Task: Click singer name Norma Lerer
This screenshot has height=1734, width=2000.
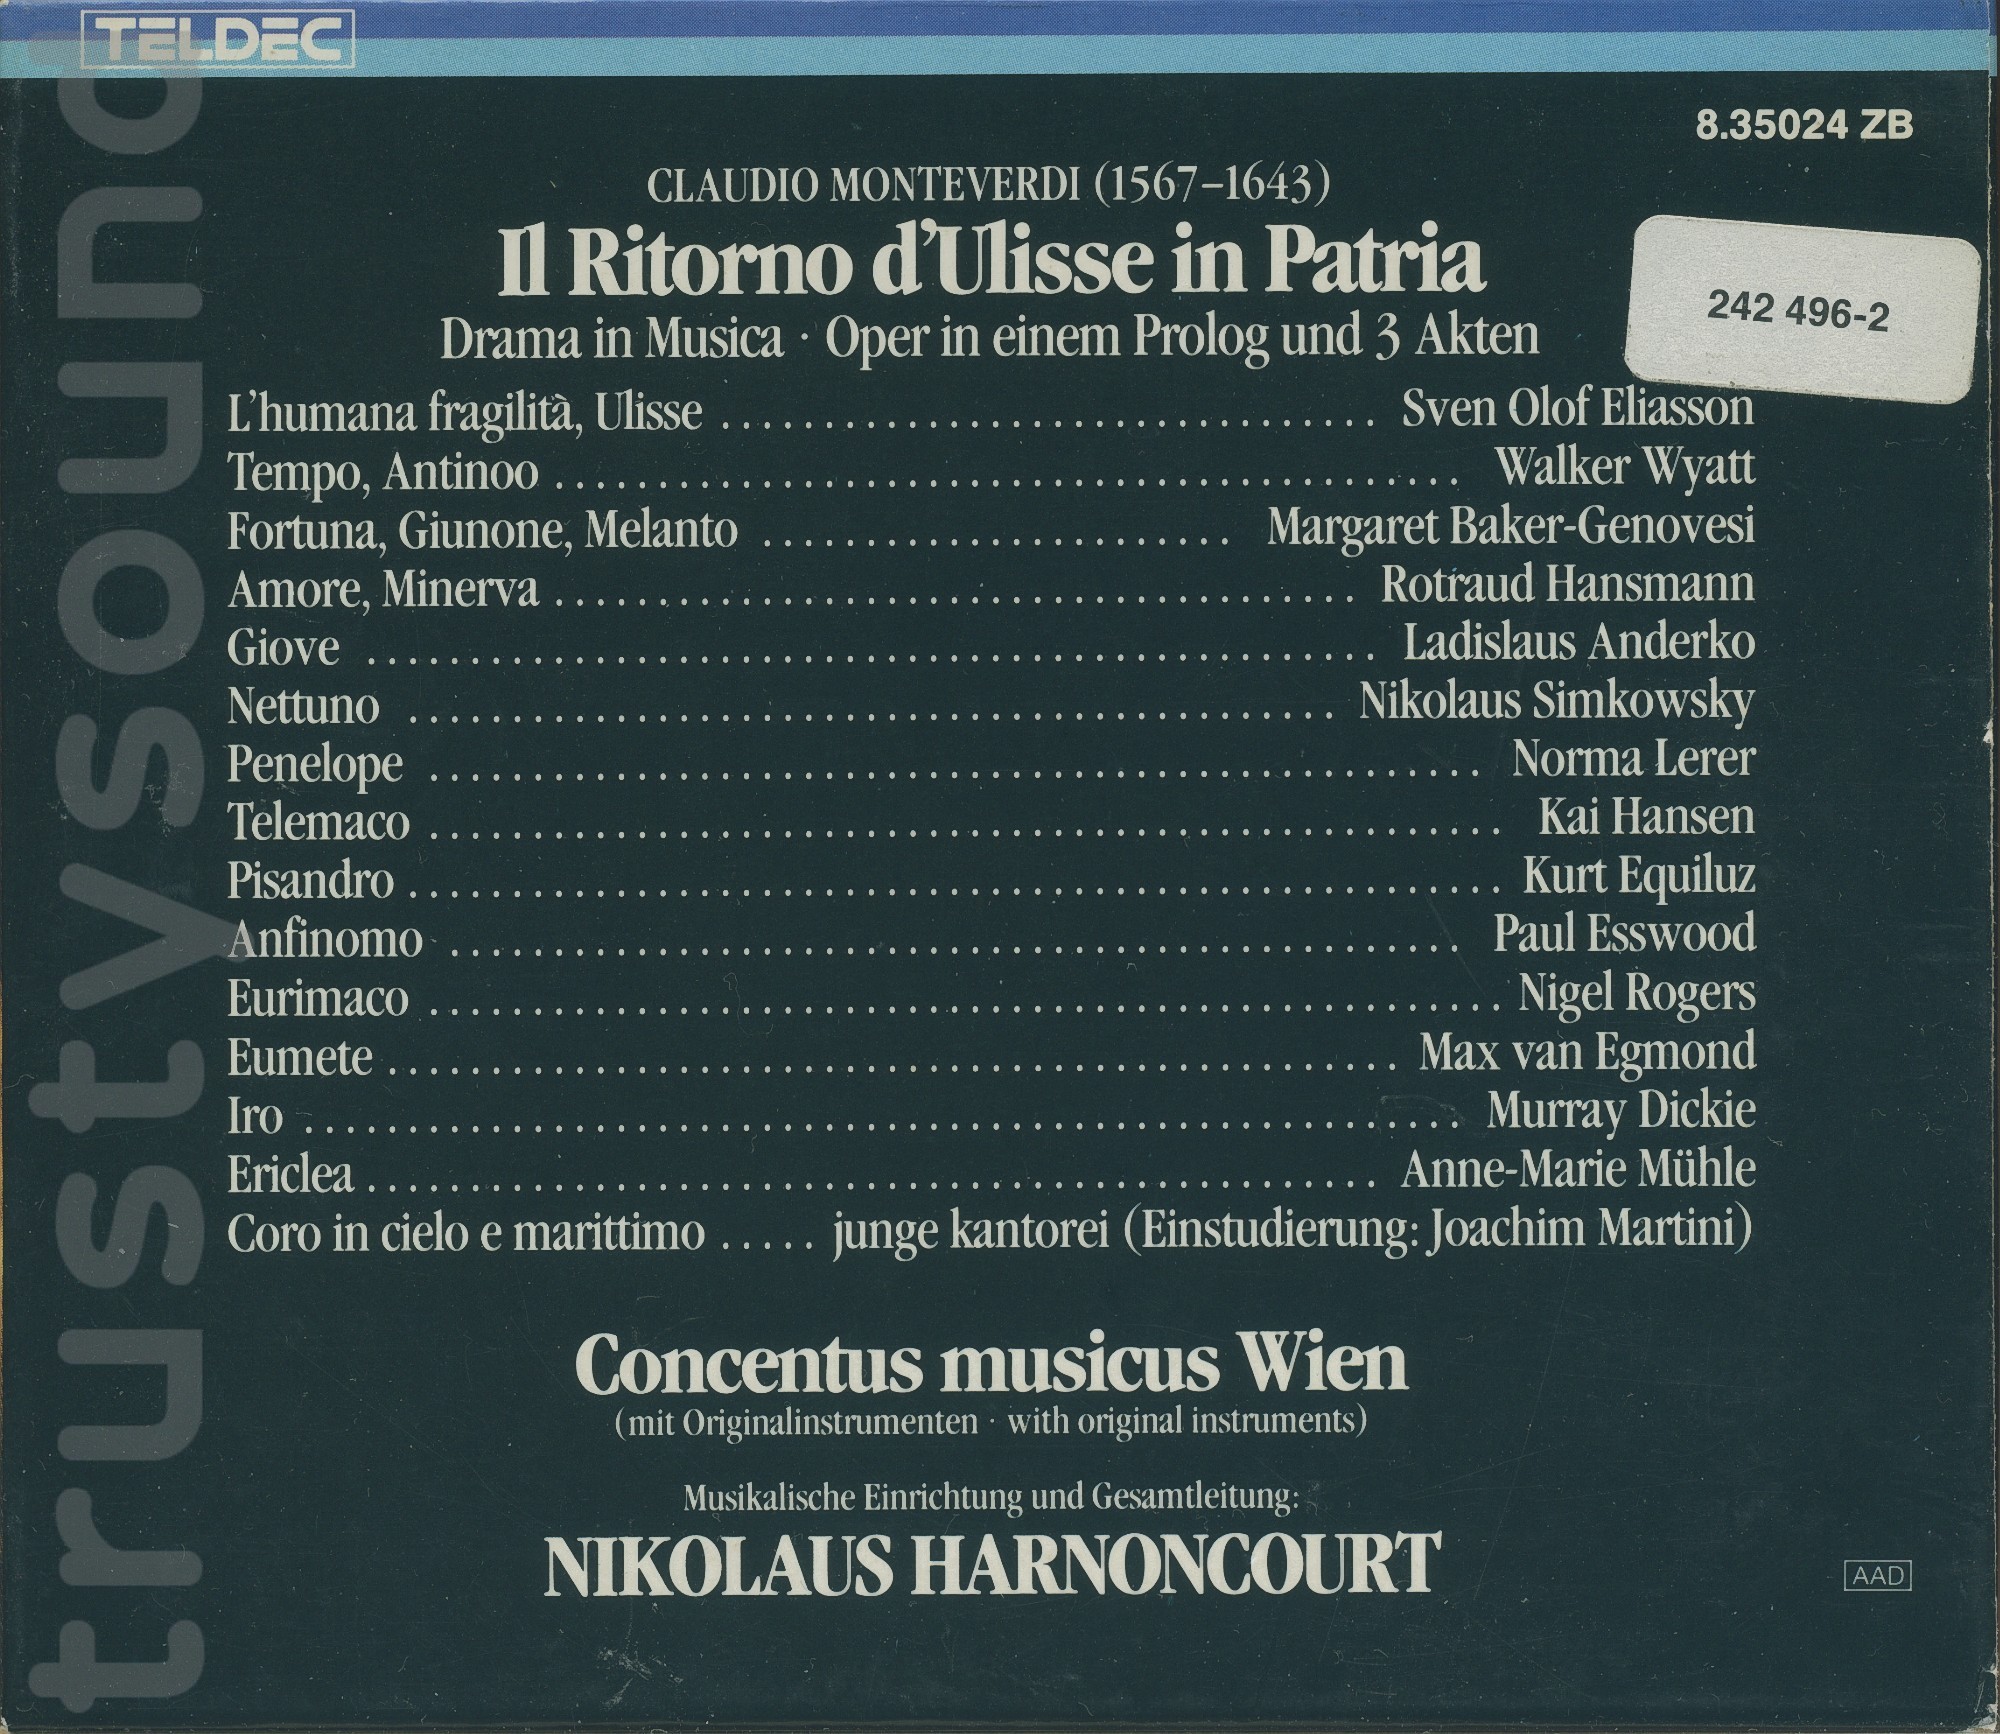Action: (x=1634, y=759)
